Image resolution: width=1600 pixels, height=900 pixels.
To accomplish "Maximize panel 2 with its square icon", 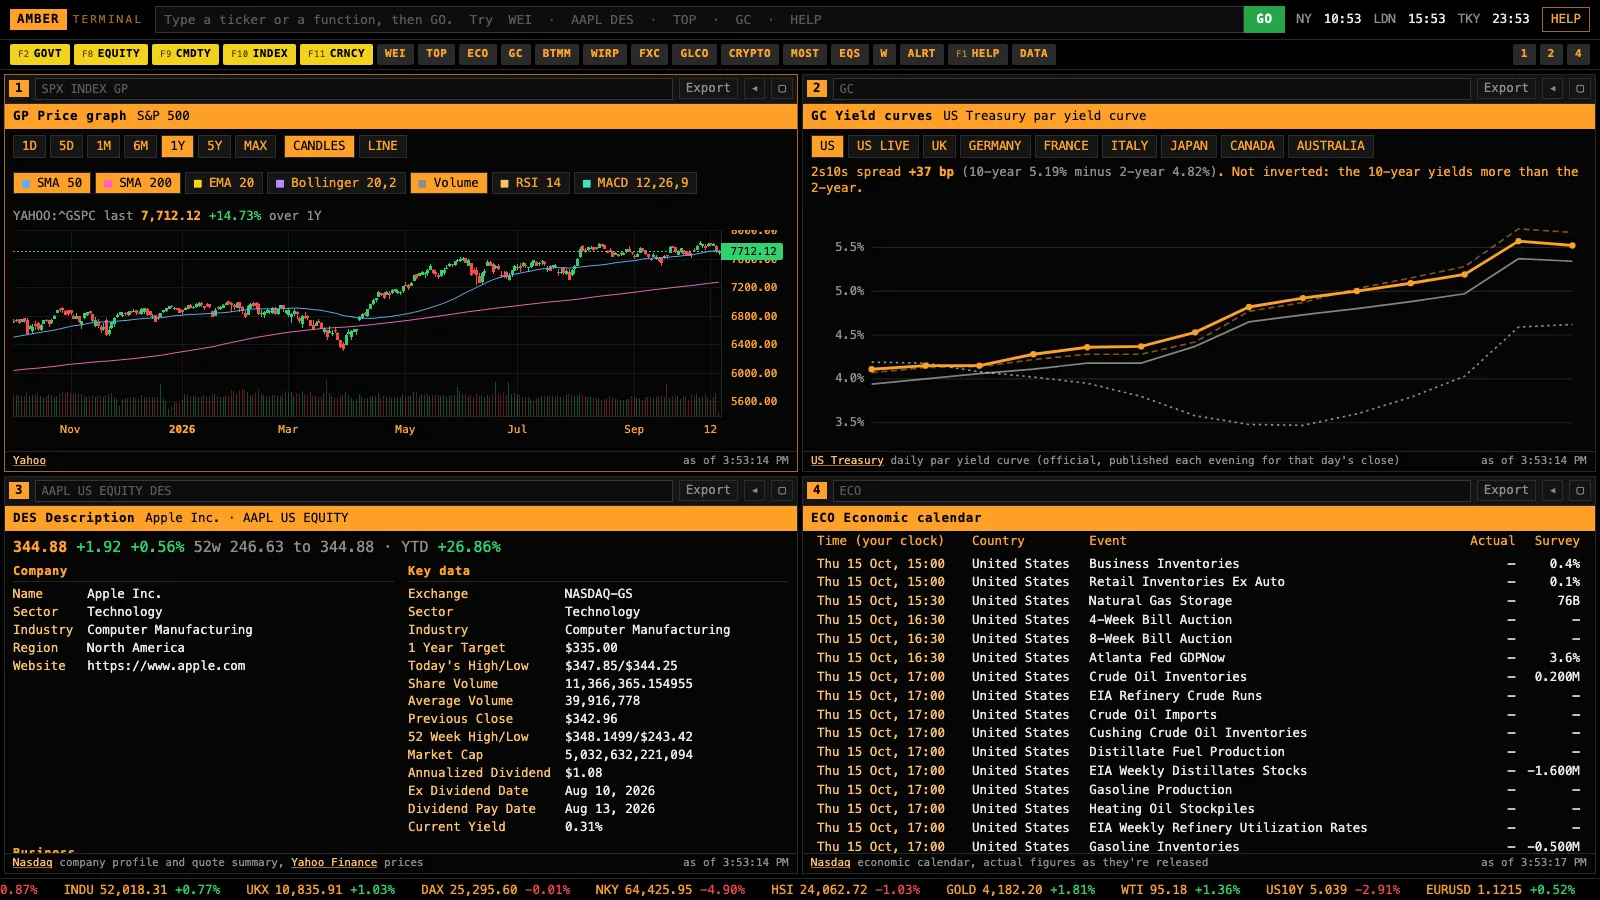I will click(1580, 88).
